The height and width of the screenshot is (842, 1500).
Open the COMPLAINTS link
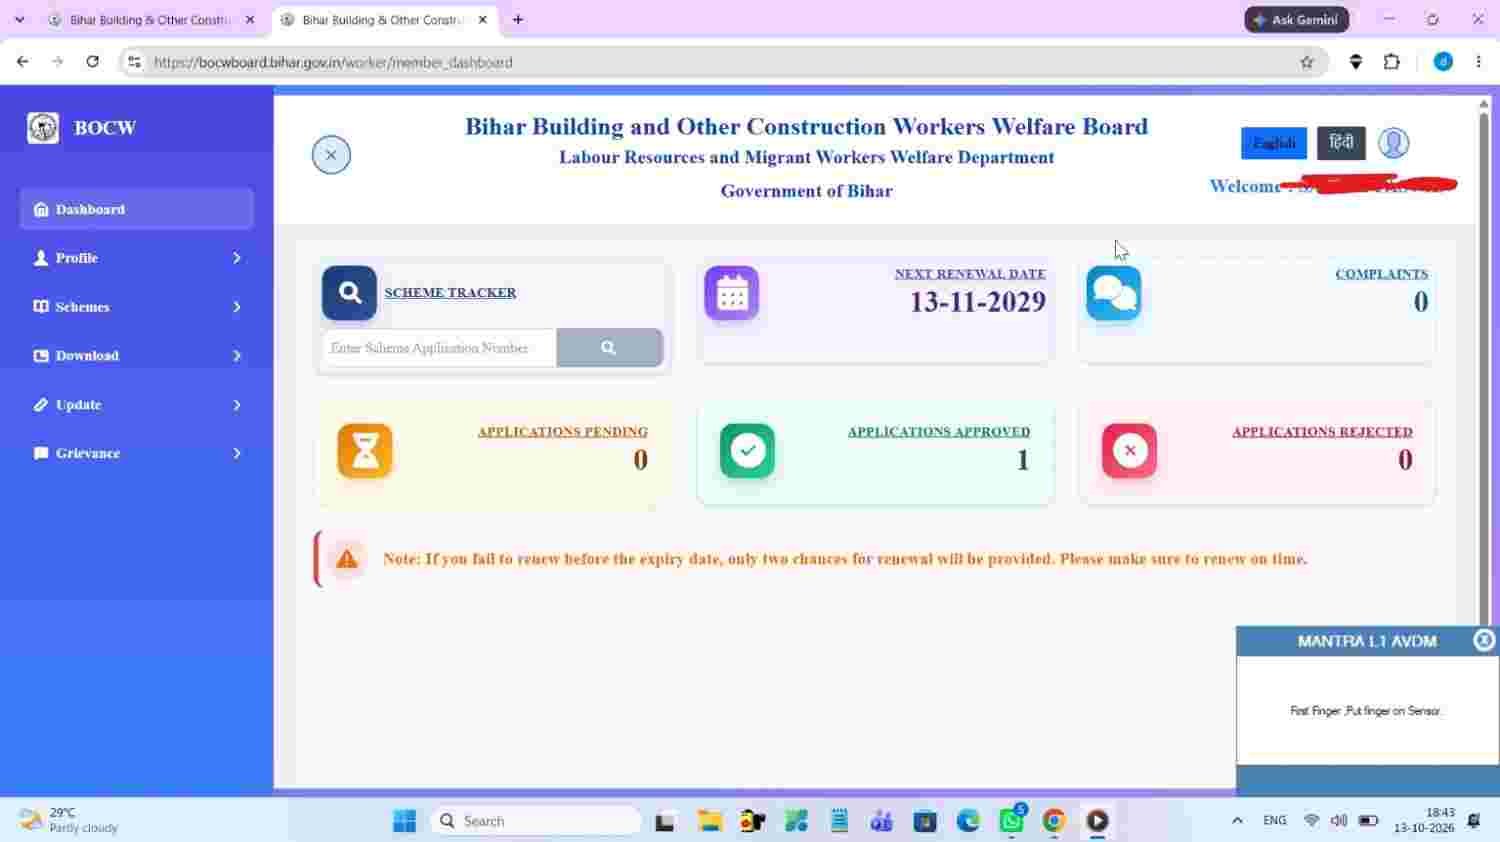(1382, 274)
